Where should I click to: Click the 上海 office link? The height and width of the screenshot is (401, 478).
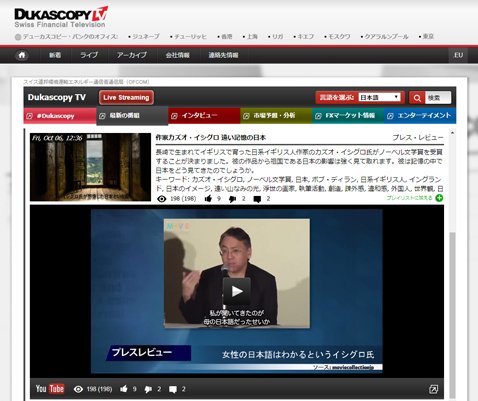point(252,36)
